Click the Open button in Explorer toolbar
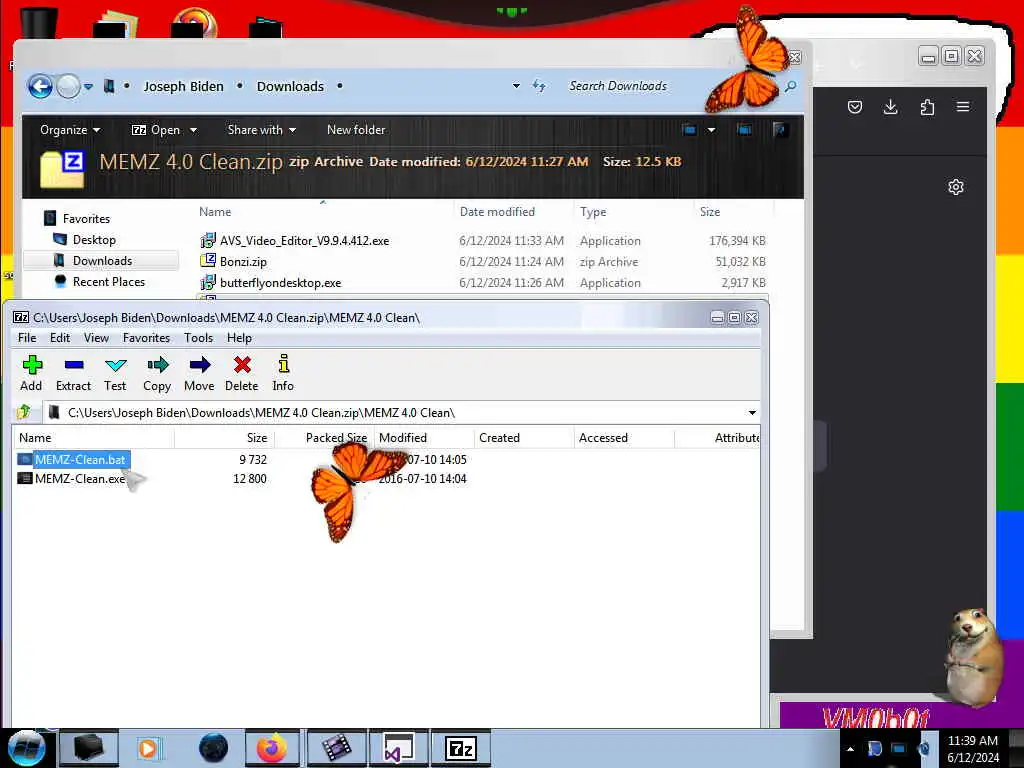This screenshot has width=1024, height=768. point(155,130)
